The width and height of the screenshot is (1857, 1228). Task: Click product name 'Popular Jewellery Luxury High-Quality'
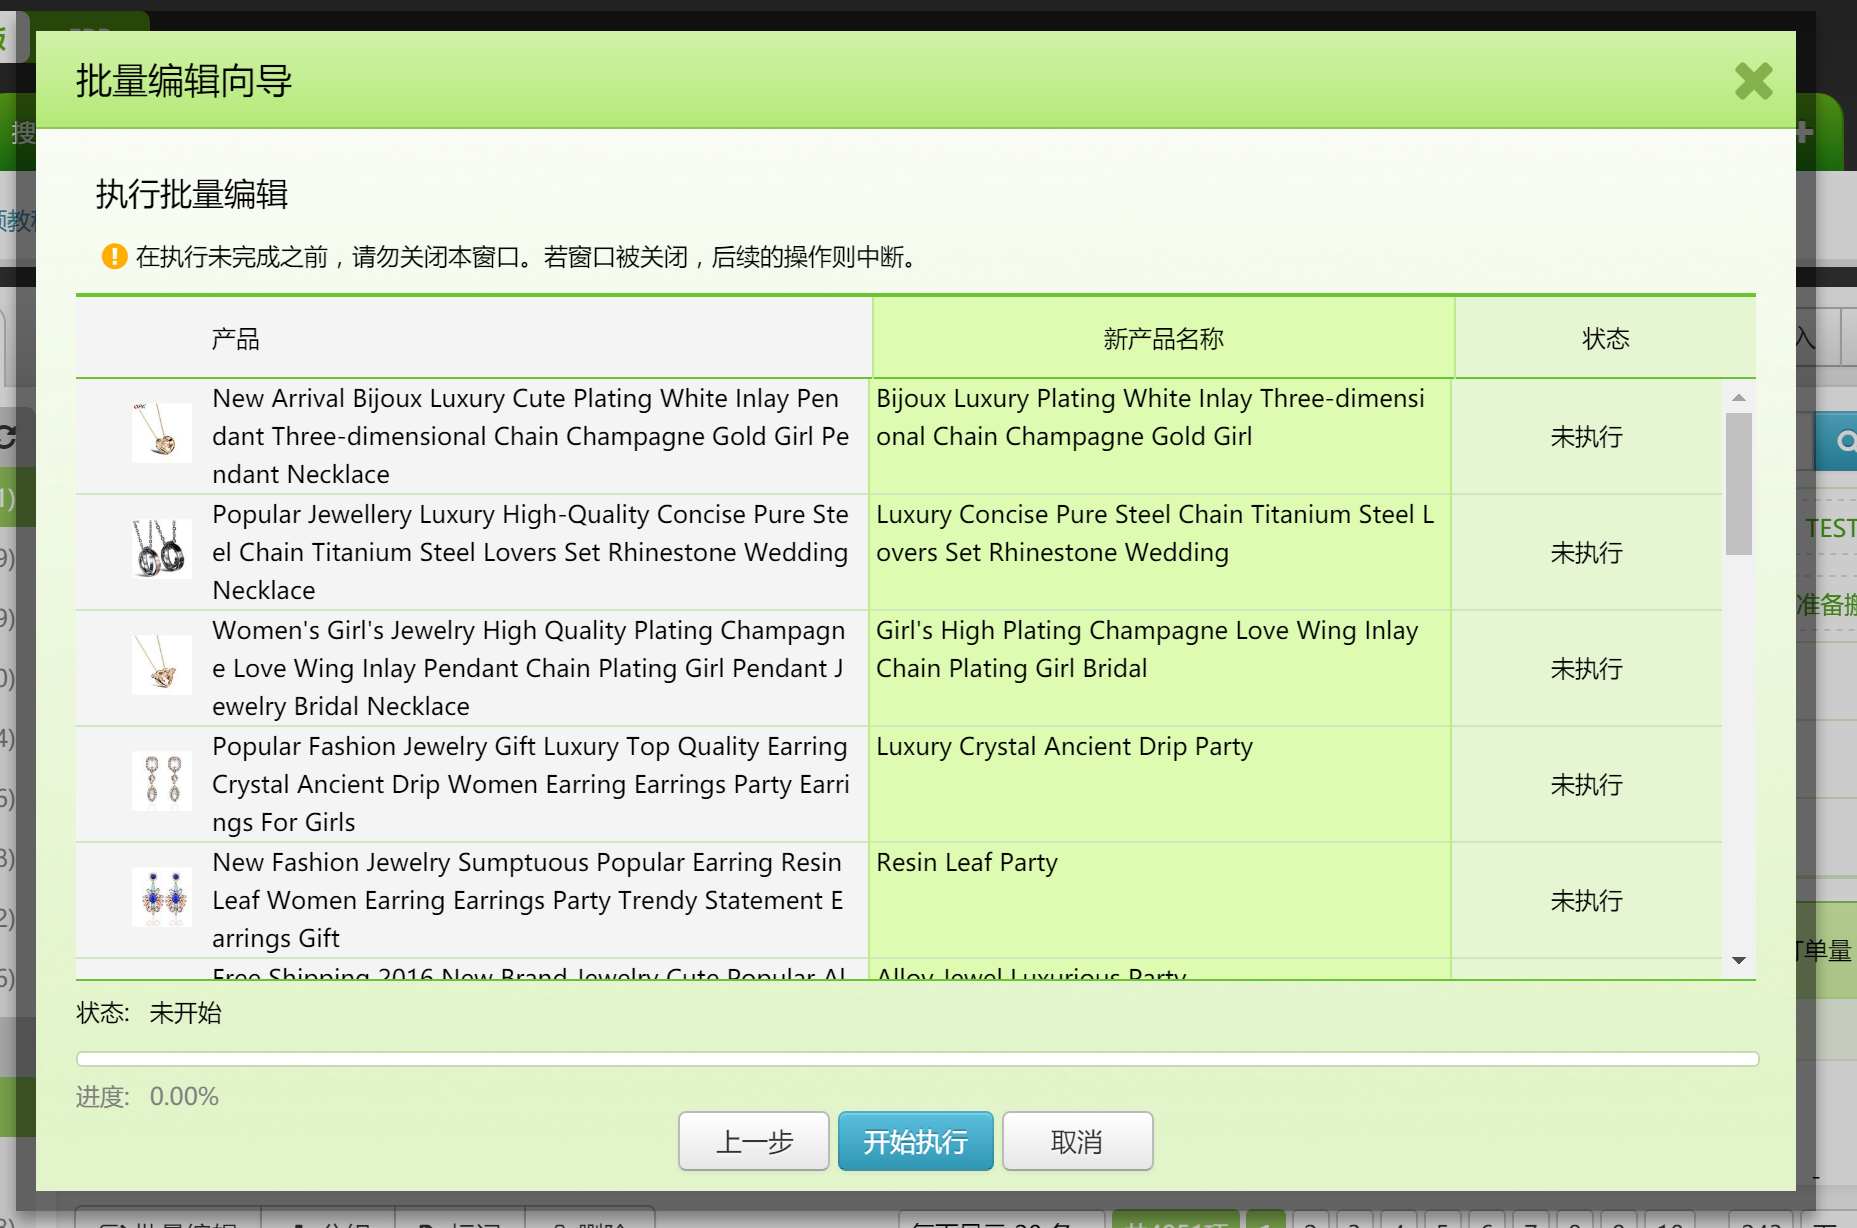pyautogui.click(x=530, y=552)
